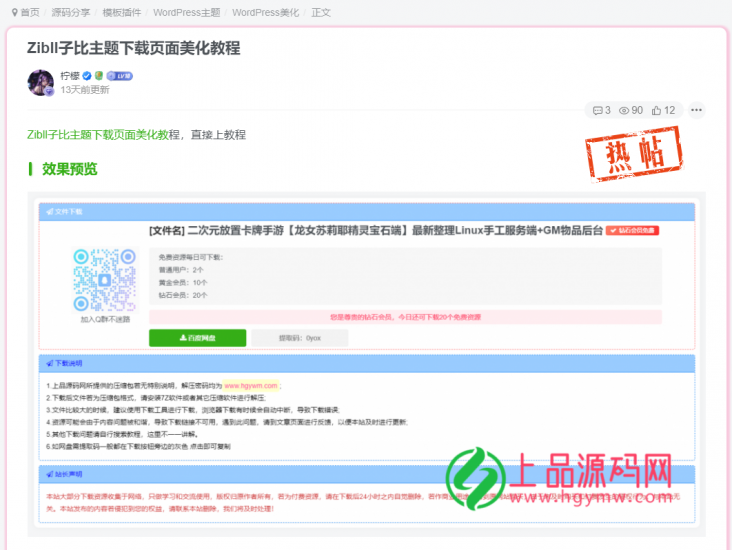Click the blue verified badge beside author name
Screen dimensions: 732x550
[88, 76]
